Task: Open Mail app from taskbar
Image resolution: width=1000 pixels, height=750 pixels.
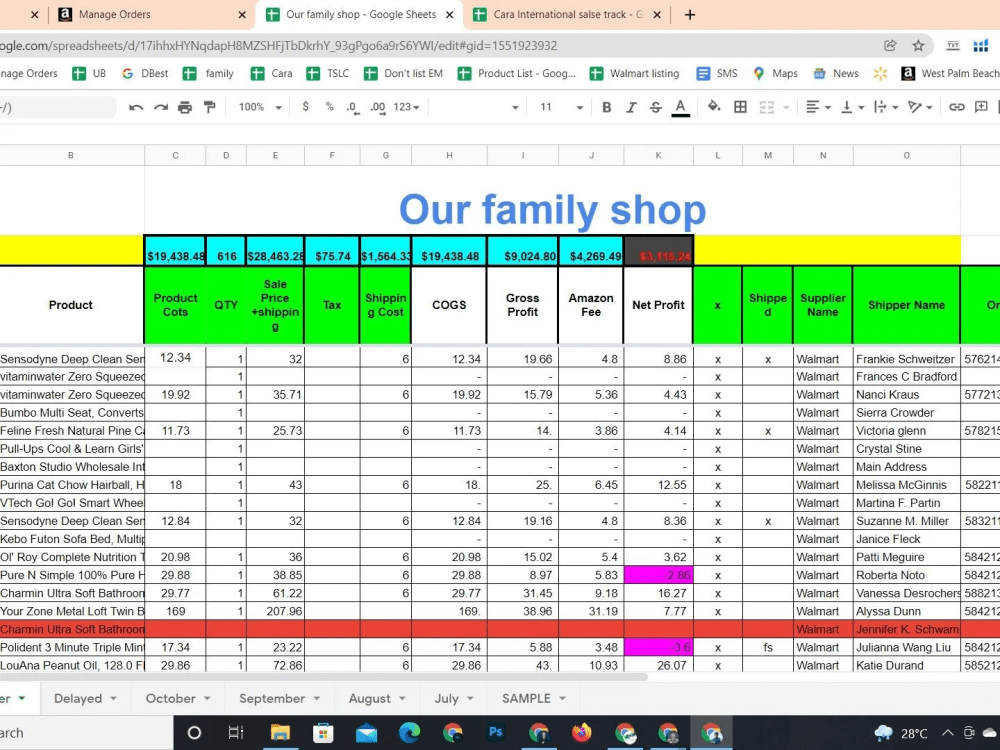Action: (x=366, y=733)
